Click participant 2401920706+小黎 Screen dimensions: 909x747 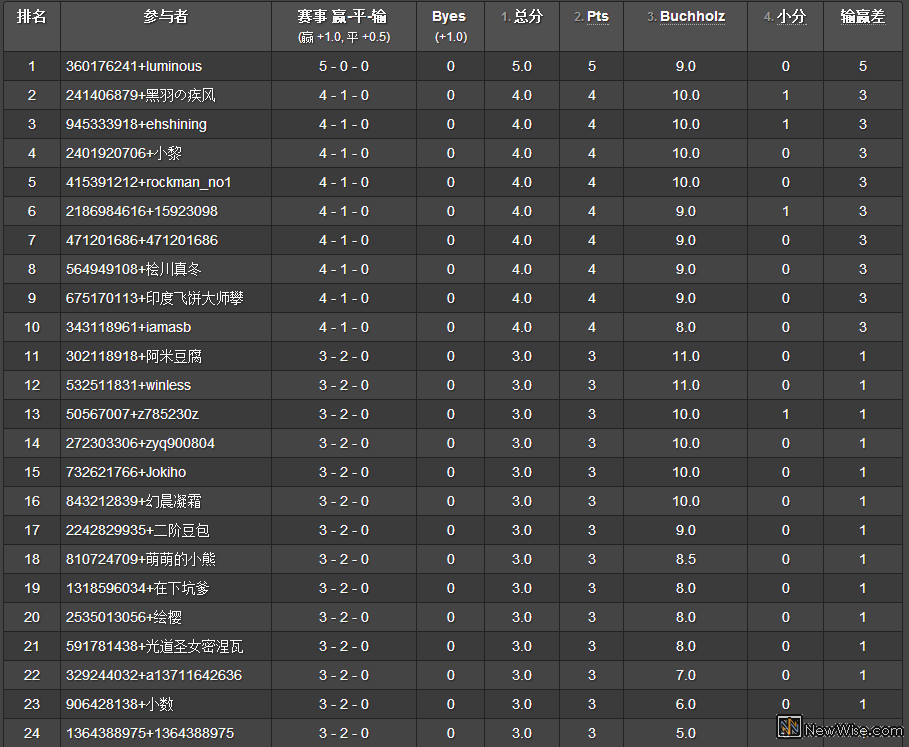click(x=124, y=153)
